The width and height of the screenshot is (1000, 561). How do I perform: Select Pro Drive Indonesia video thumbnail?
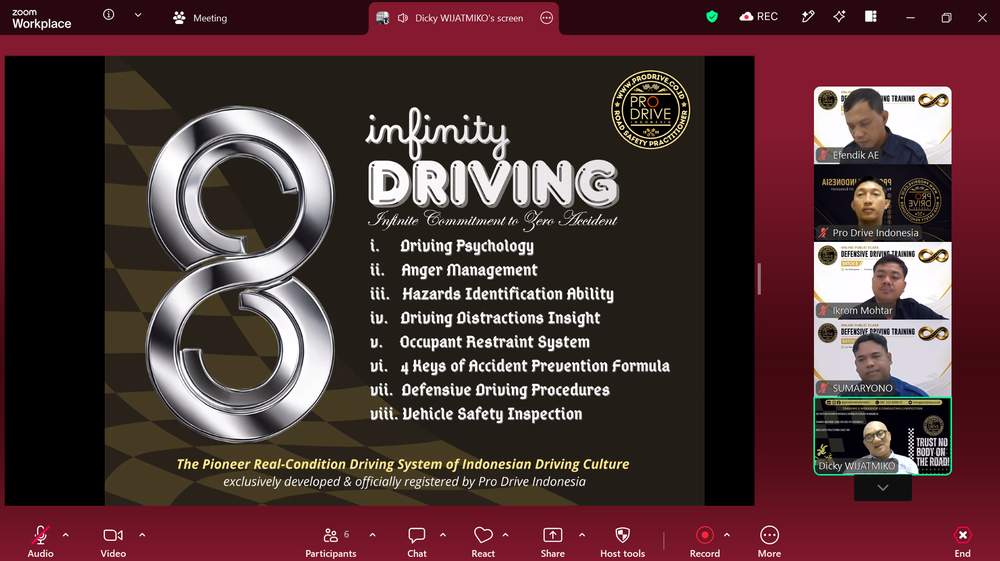883,203
